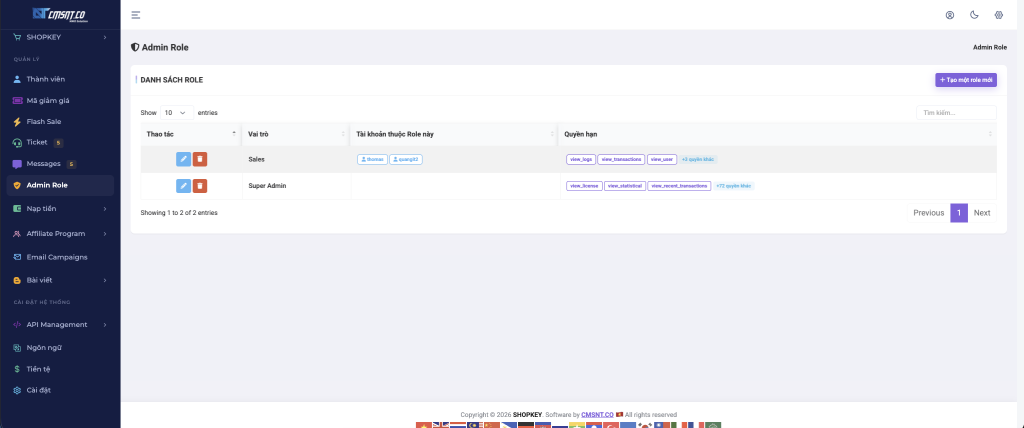
Task: Toggle dark mode with moon icon
Action: 974,15
